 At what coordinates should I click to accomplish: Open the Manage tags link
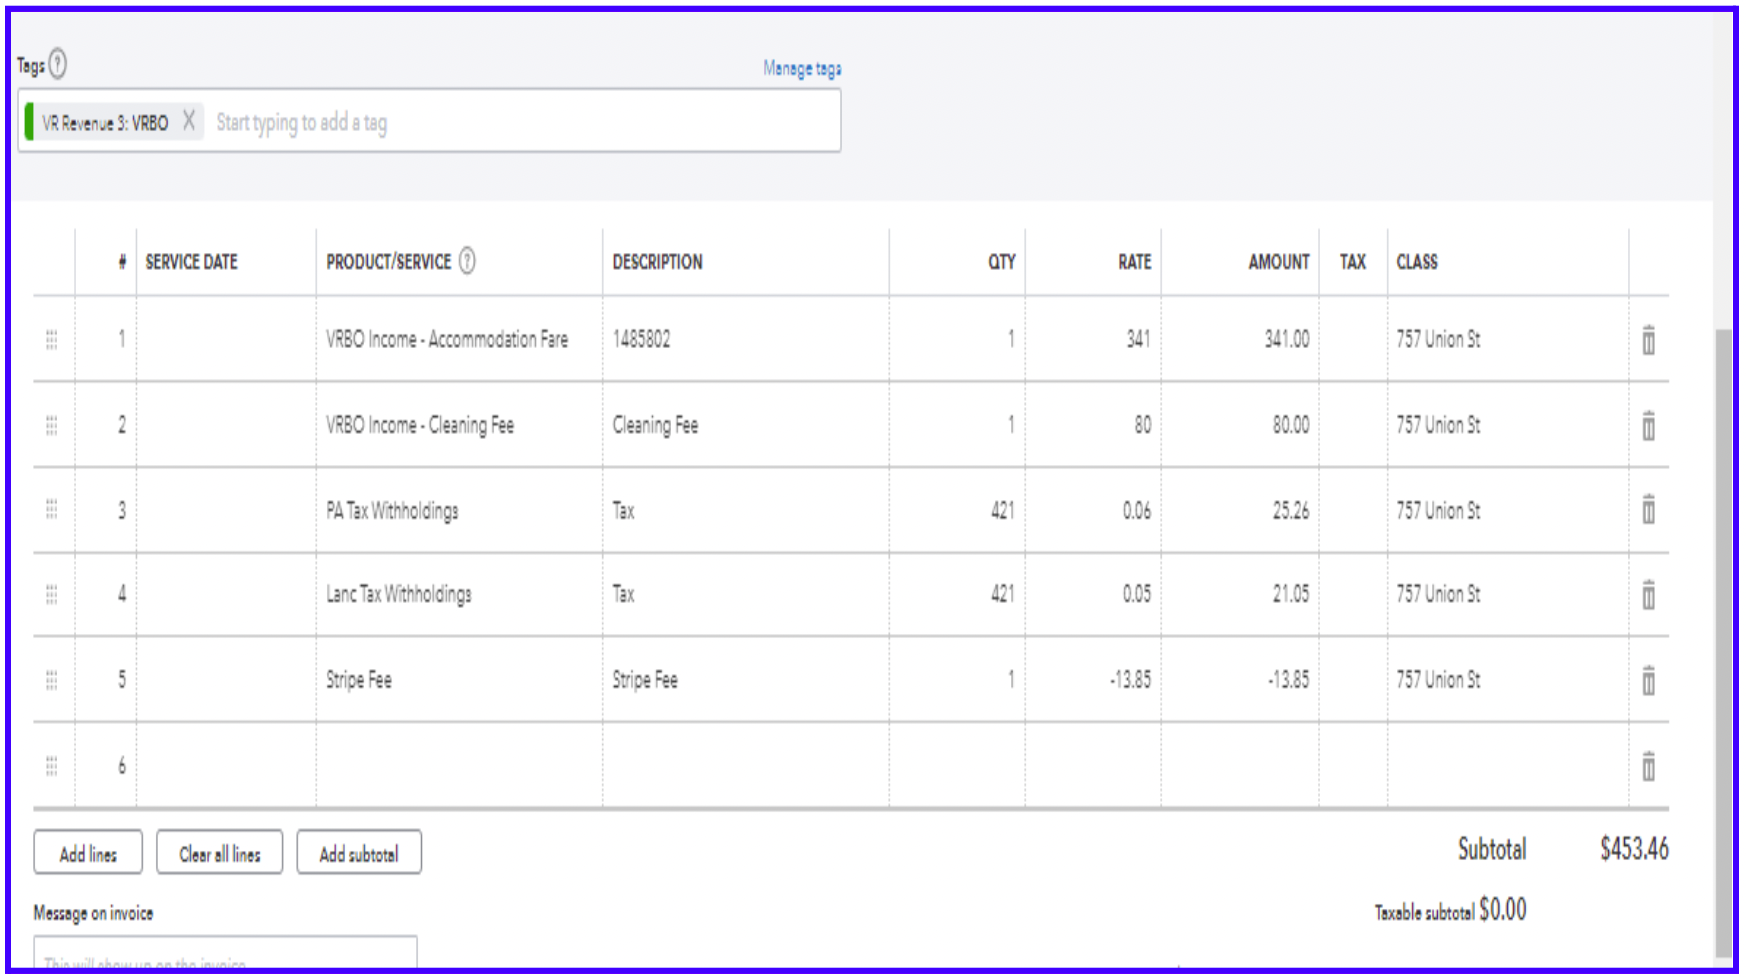coord(801,68)
